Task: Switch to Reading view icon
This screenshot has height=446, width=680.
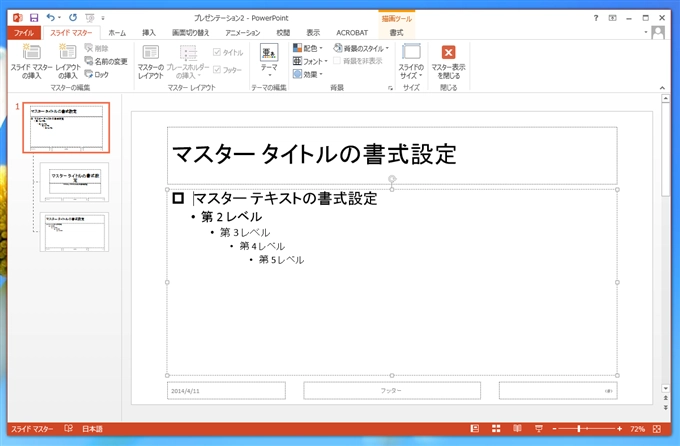Action: [x=517, y=429]
